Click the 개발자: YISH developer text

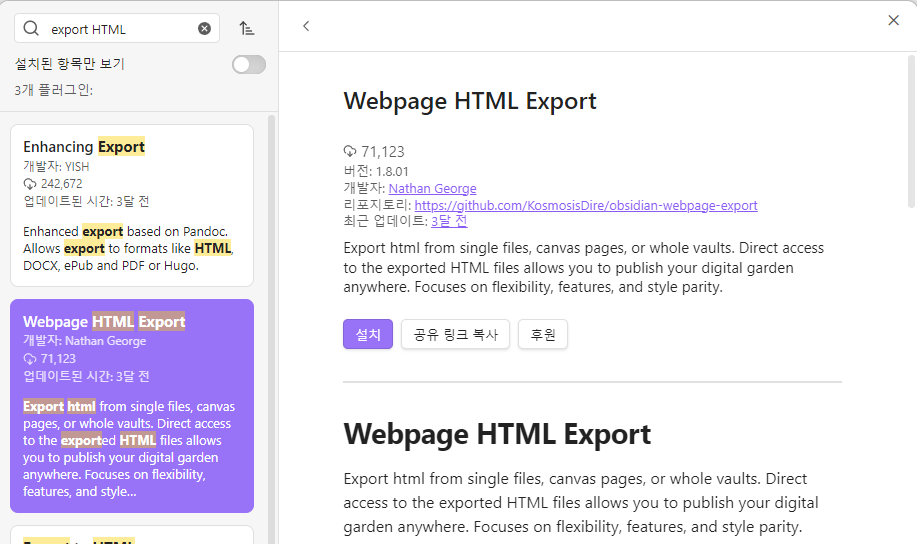(56, 167)
